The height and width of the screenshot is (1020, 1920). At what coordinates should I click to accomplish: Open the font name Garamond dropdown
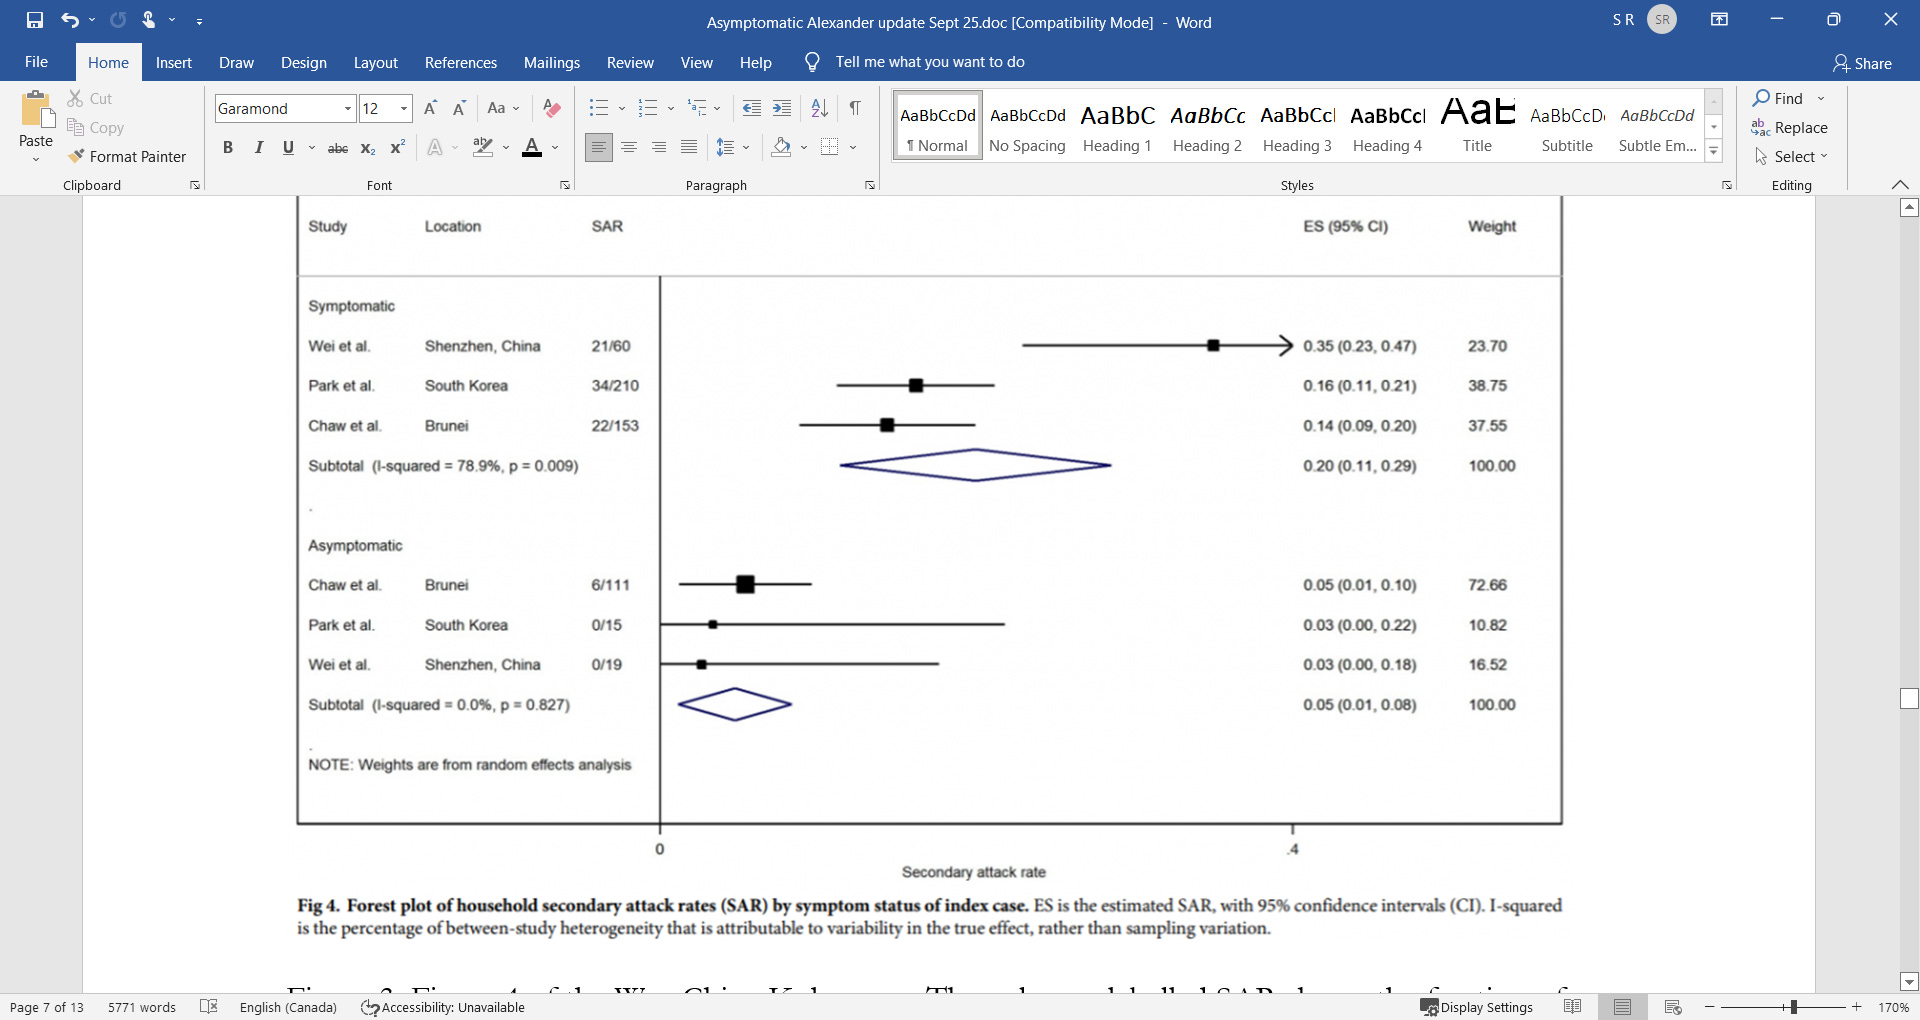348,108
